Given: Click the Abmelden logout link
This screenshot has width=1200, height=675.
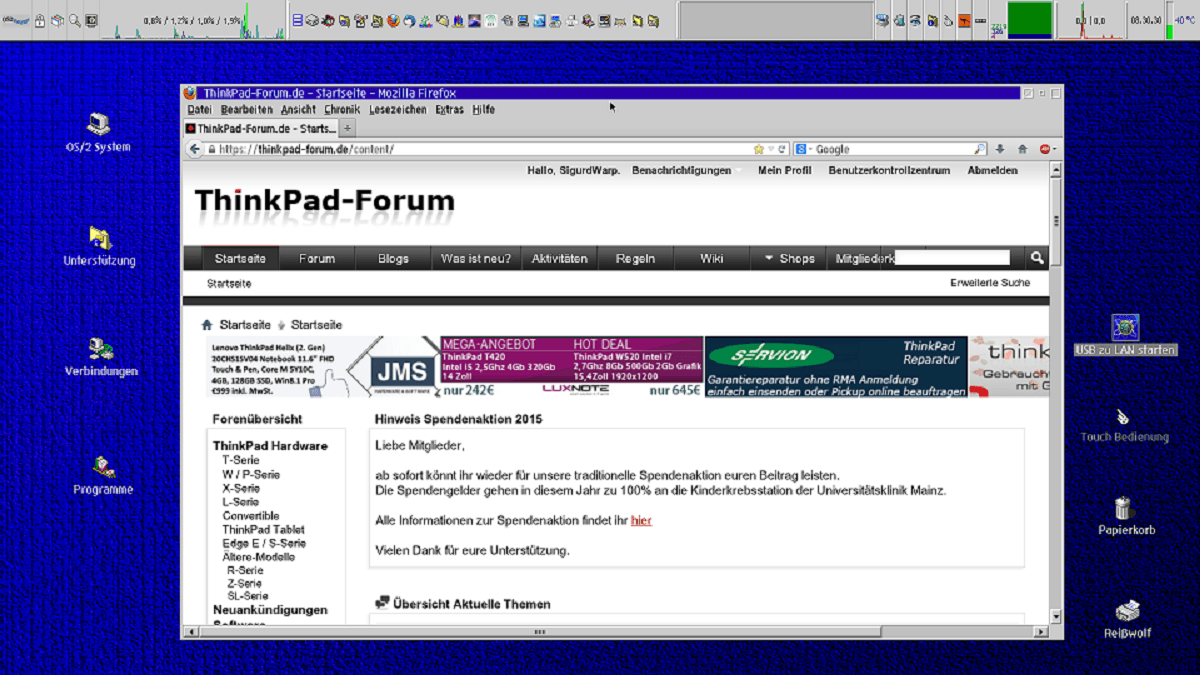Looking at the screenshot, I should pos(992,171).
